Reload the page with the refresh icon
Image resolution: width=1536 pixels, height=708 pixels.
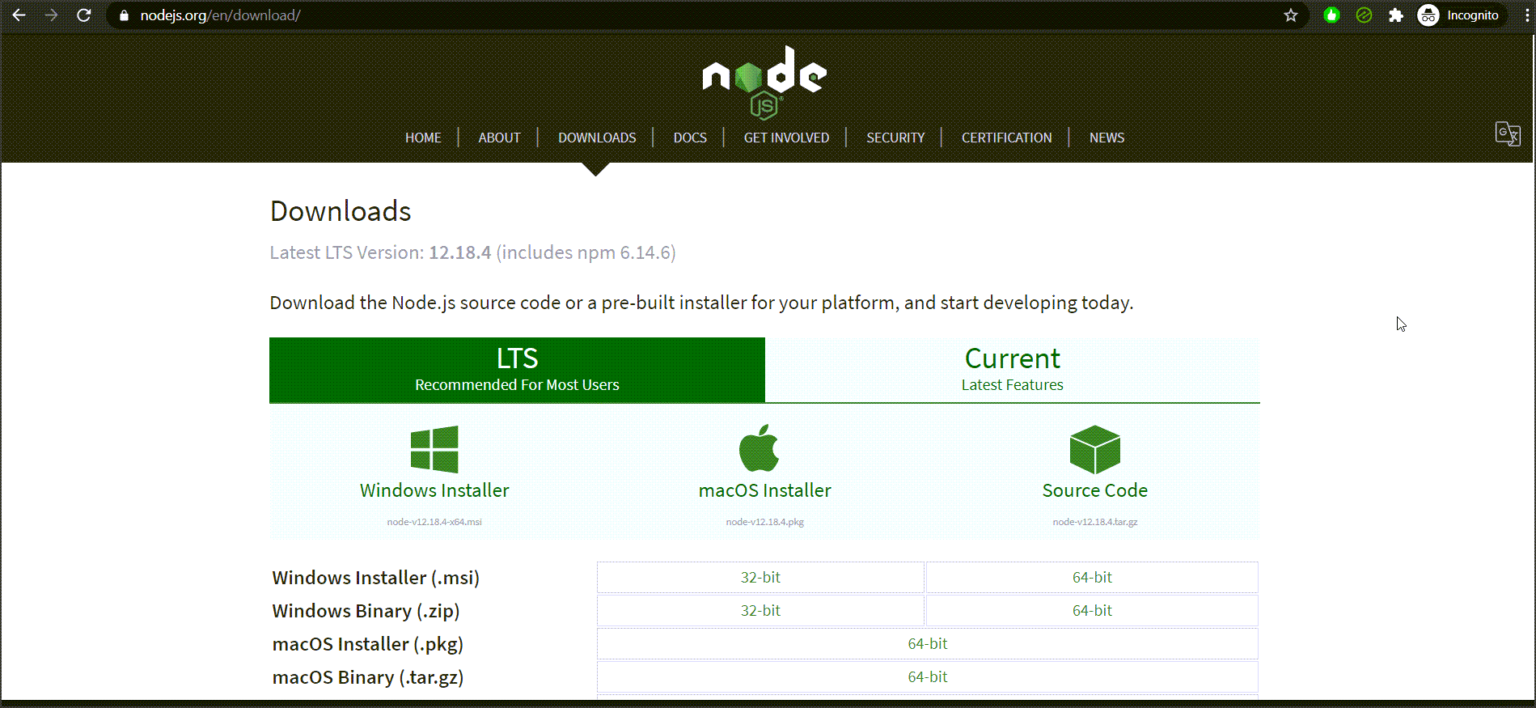coord(84,15)
